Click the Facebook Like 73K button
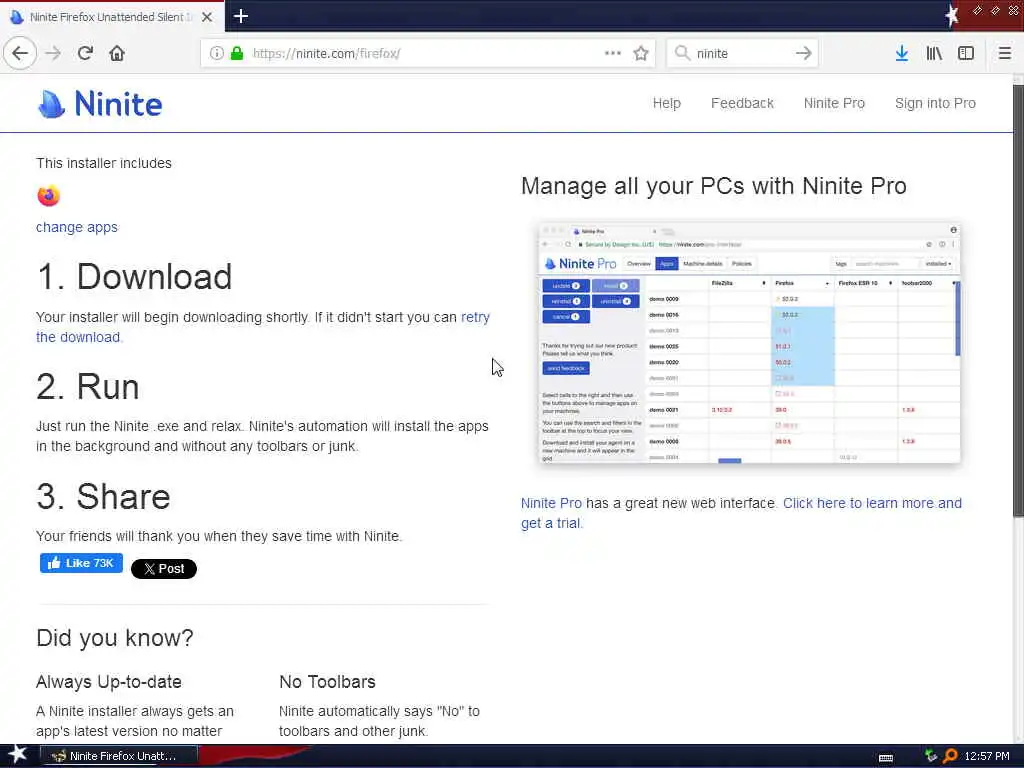Image resolution: width=1024 pixels, height=768 pixels. (x=81, y=563)
